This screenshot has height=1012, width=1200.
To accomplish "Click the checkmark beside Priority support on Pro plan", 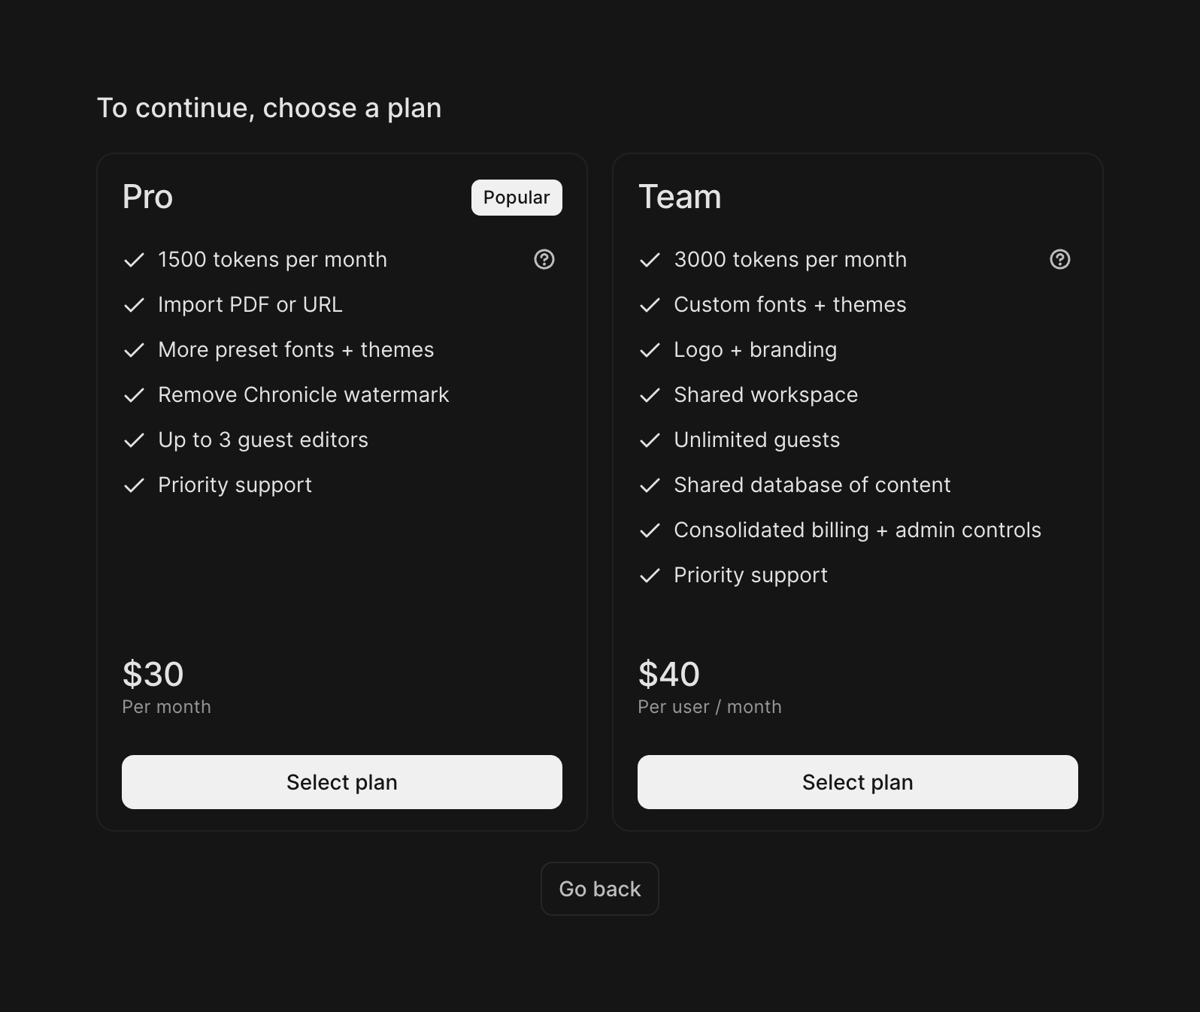I will coord(134,484).
